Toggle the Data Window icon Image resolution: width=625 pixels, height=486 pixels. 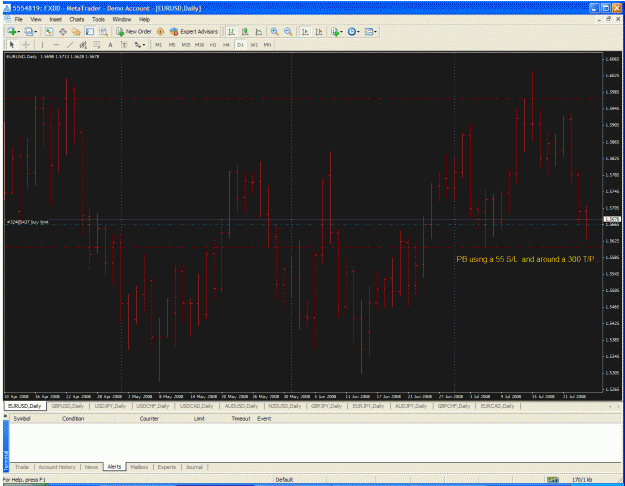pyautogui.click(x=63, y=31)
